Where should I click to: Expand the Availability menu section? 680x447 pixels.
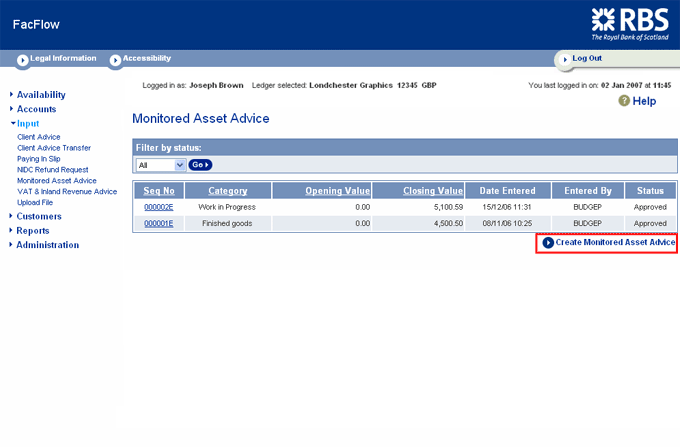pos(41,95)
